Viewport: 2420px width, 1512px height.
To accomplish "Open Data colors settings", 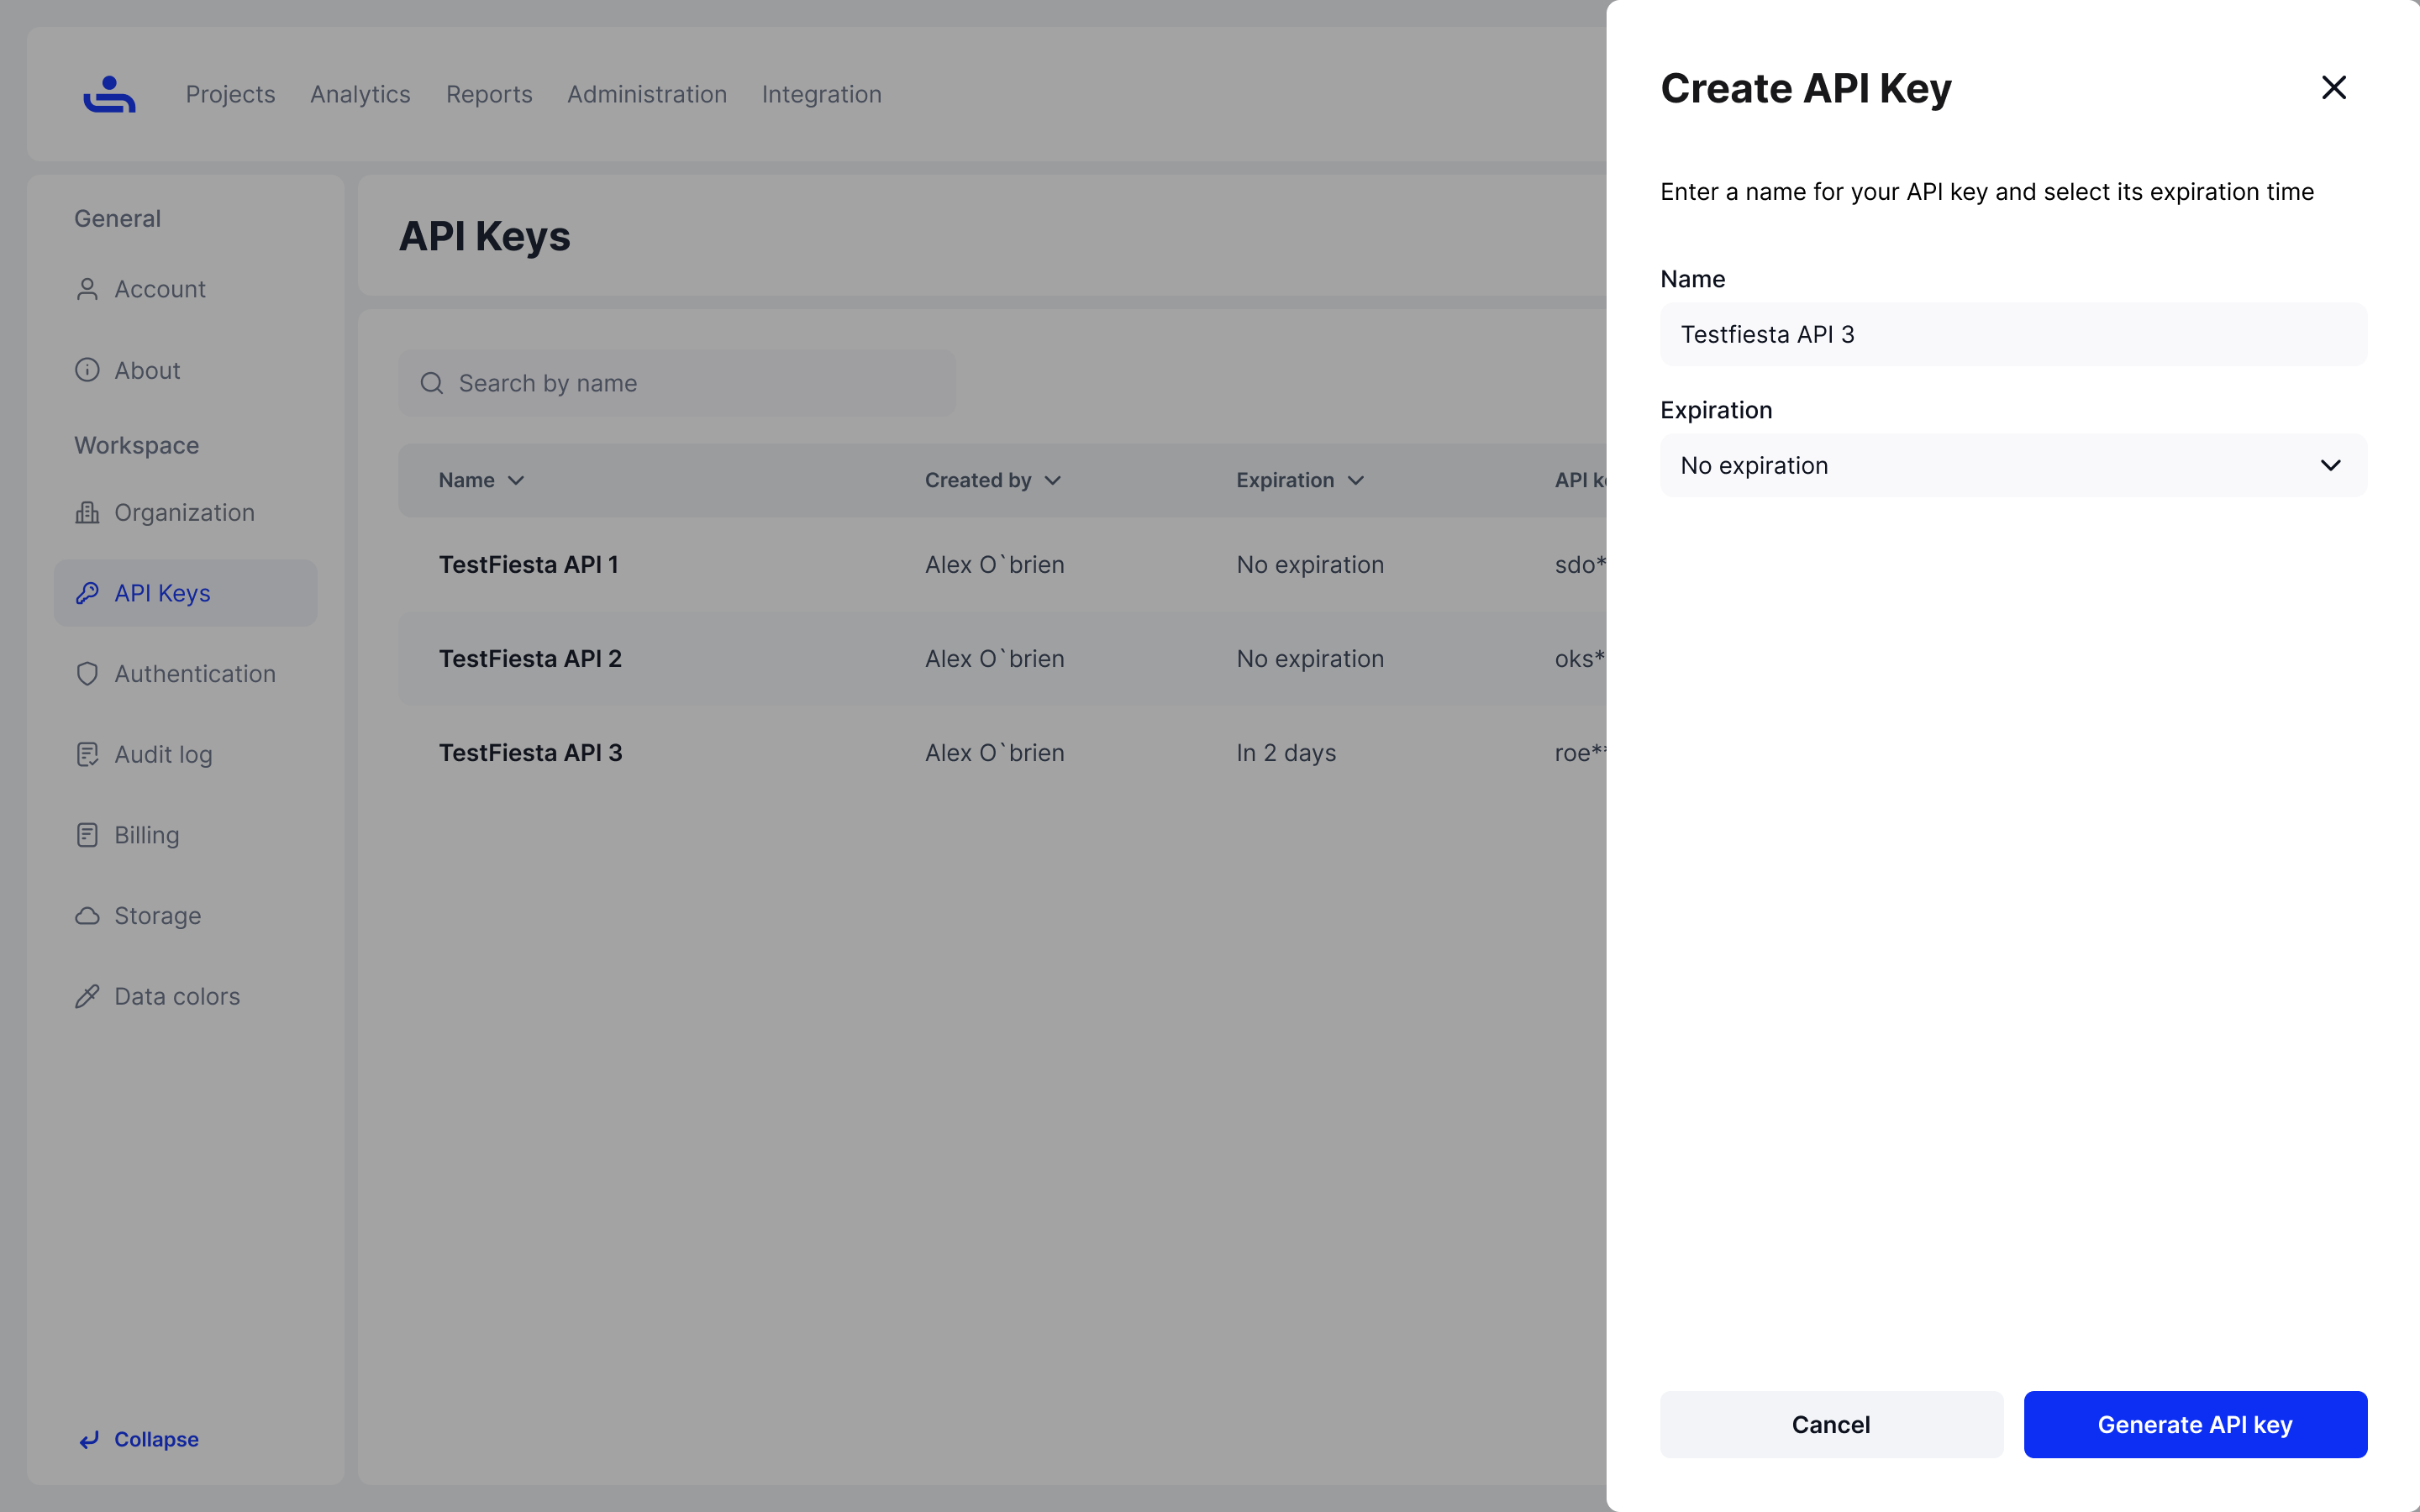I will point(177,996).
